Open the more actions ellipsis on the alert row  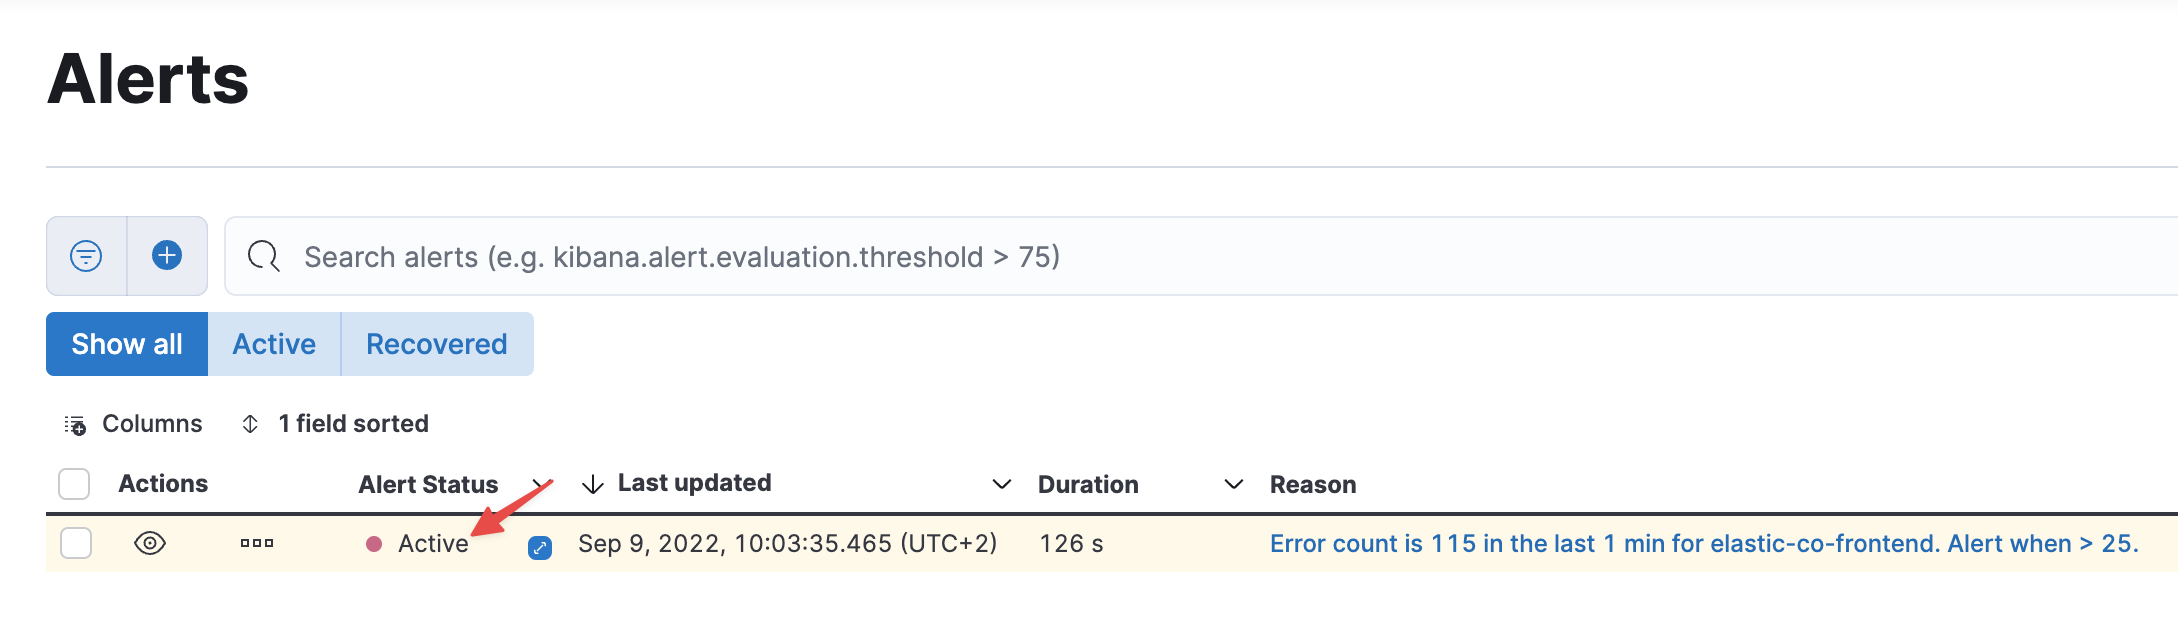click(x=256, y=543)
